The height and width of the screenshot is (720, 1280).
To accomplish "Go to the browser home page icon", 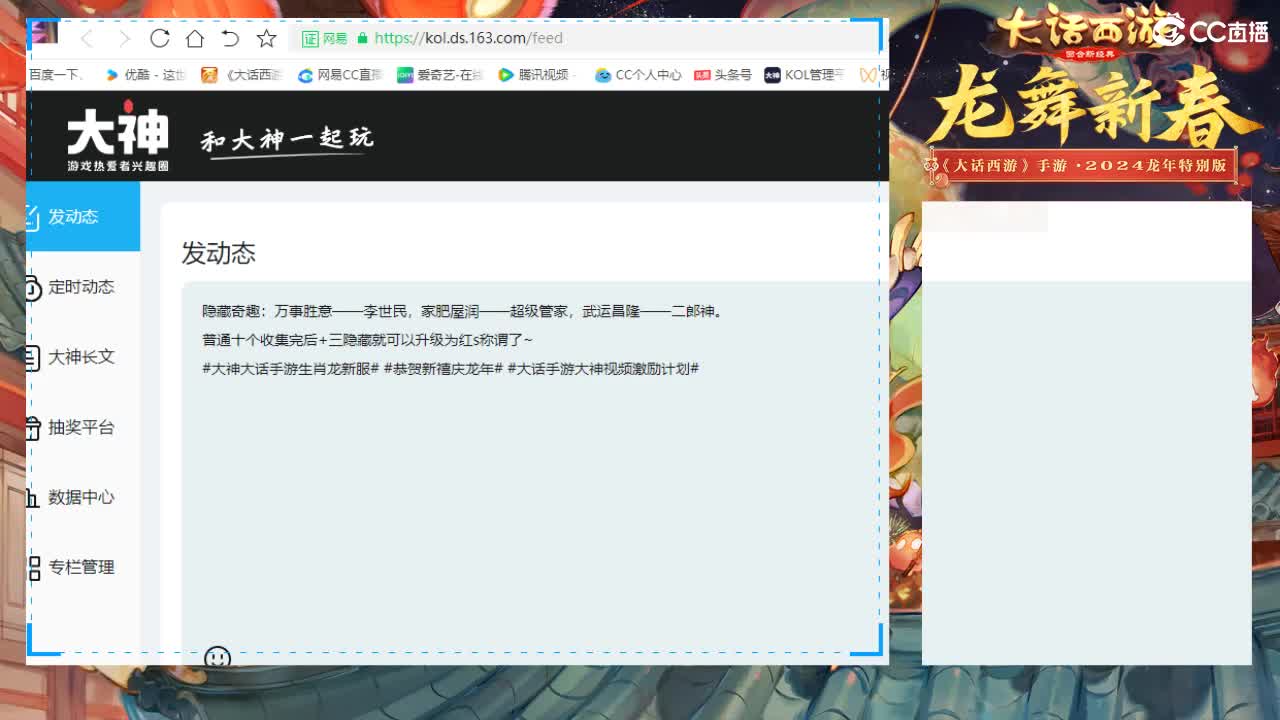I will tap(195, 38).
